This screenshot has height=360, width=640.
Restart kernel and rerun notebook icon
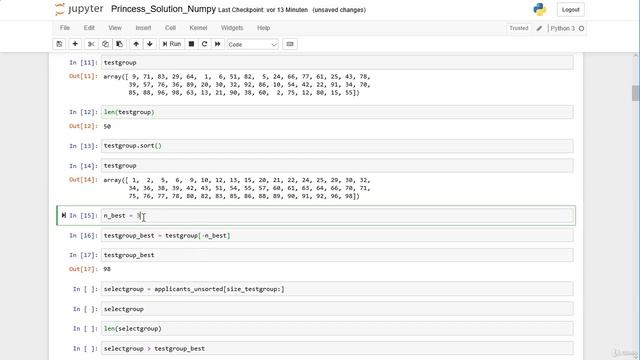click(218, 44)
